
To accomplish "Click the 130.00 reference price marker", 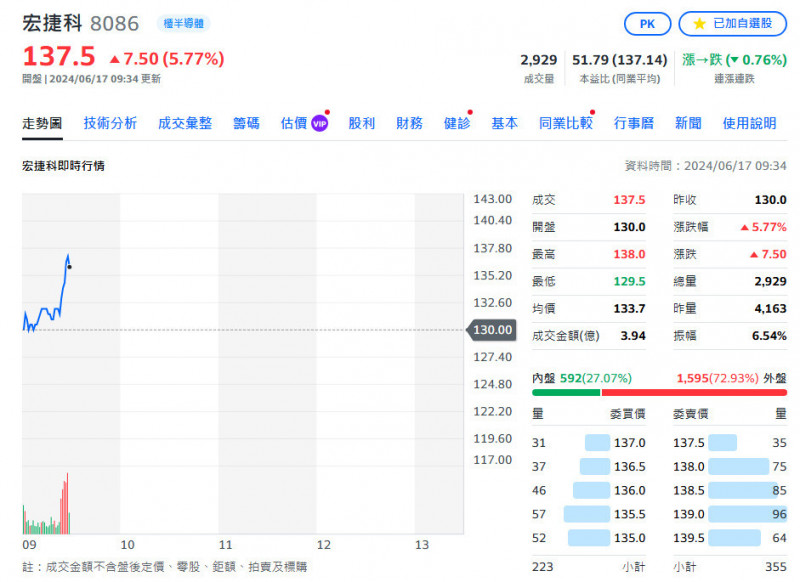I will pos(491,330).
